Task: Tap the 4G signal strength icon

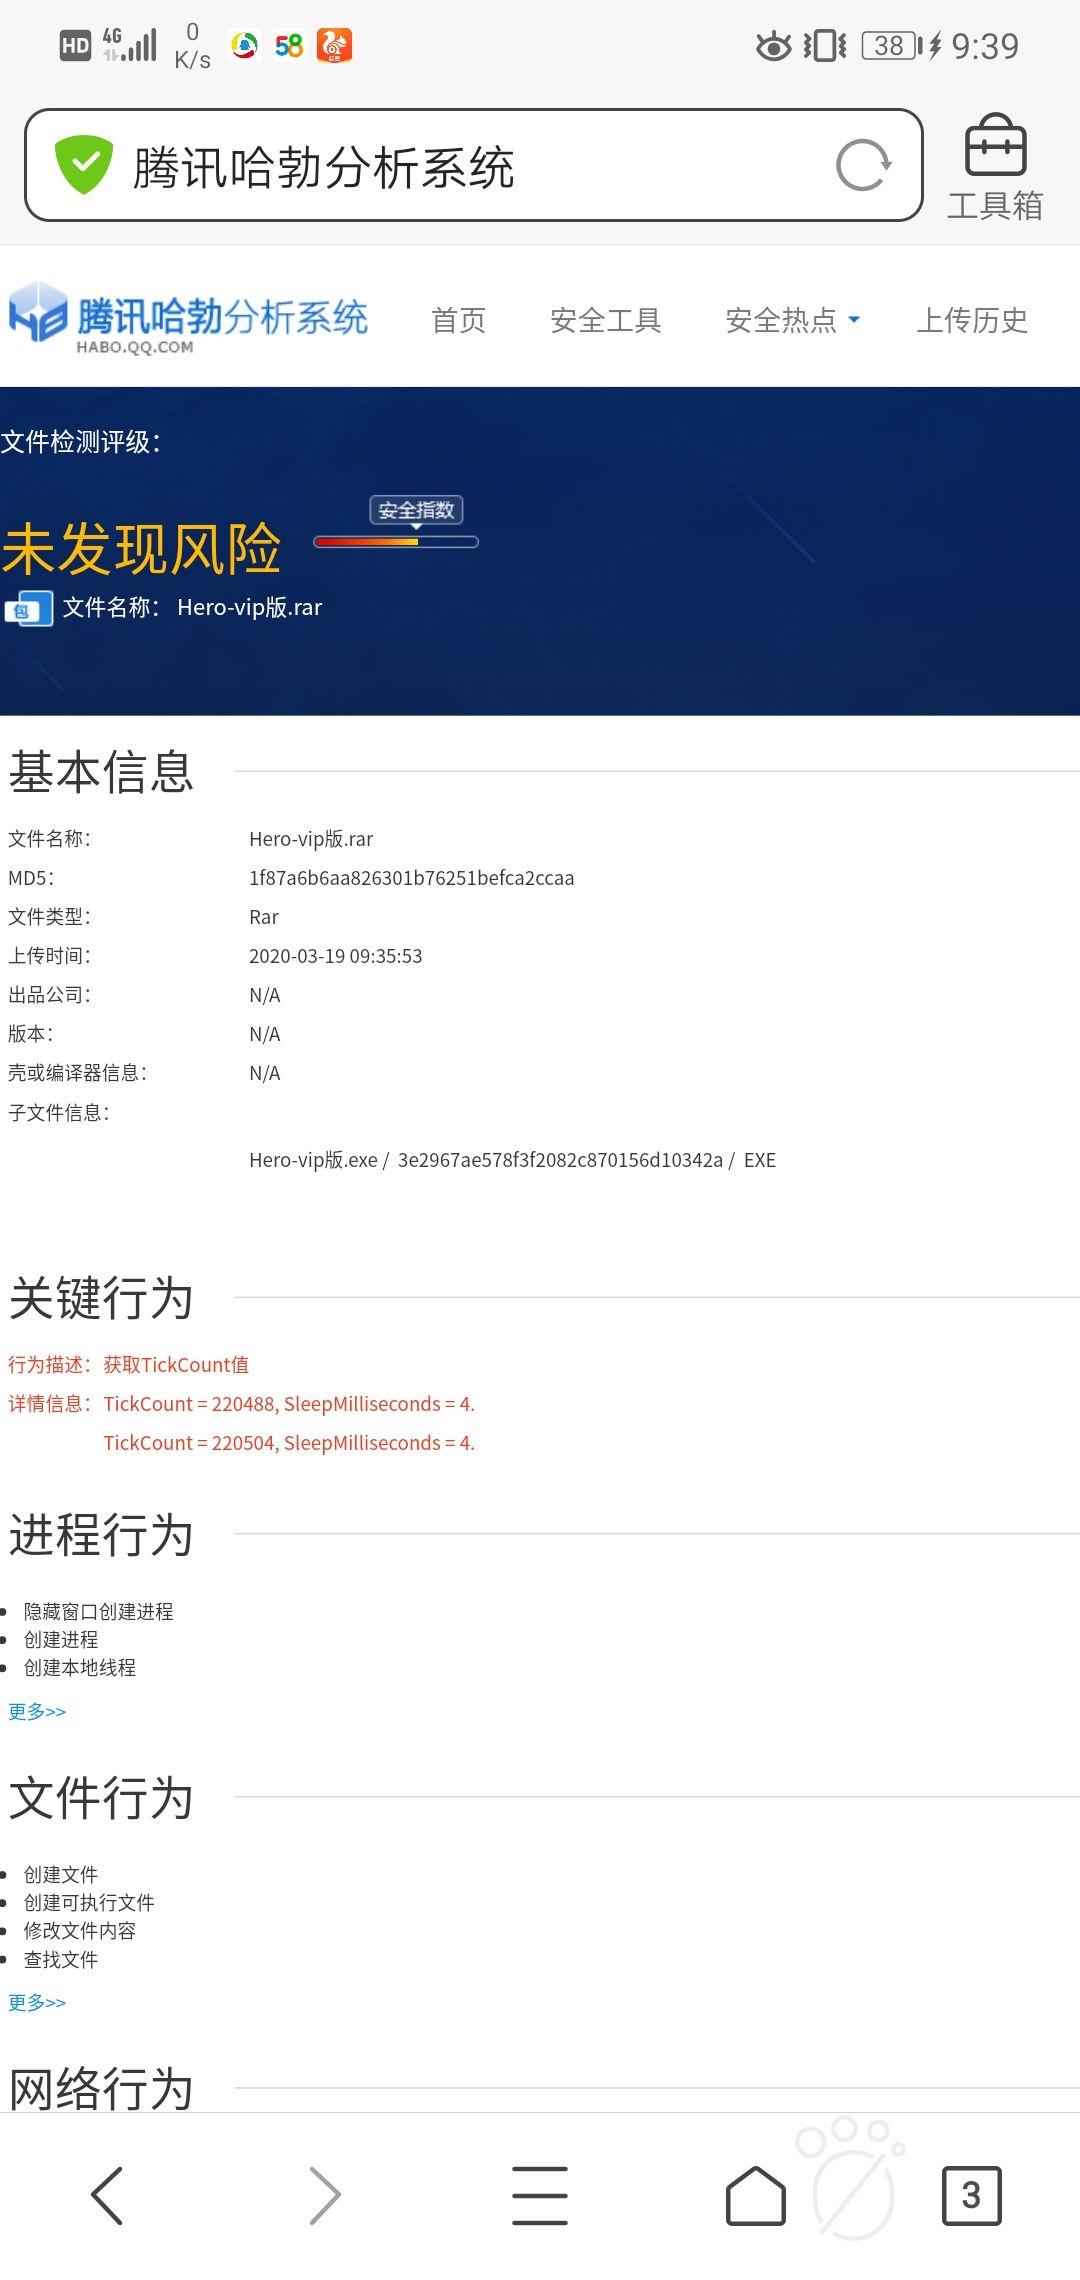Action: [130, 45]
